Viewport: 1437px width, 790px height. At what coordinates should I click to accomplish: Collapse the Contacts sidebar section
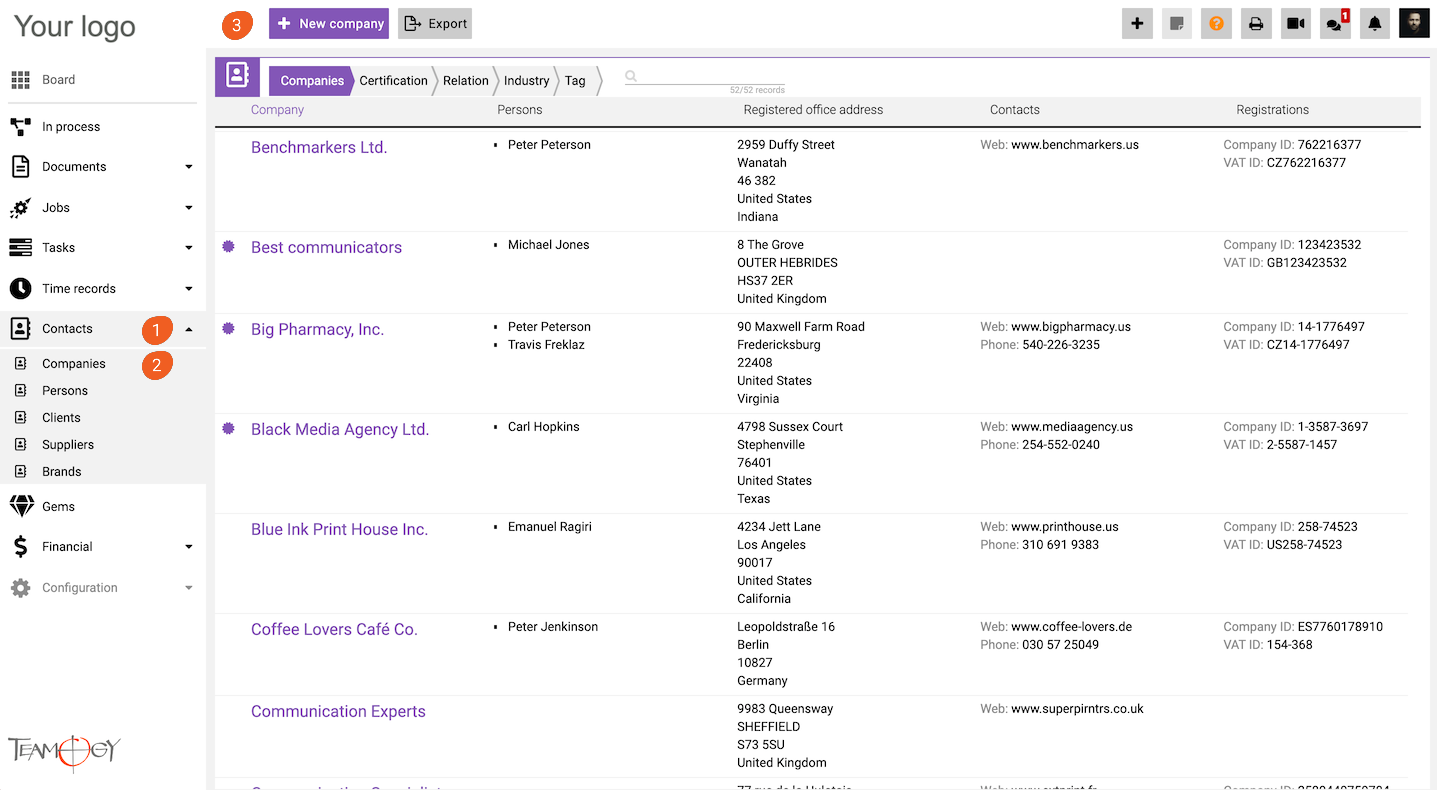pos(189,329)
